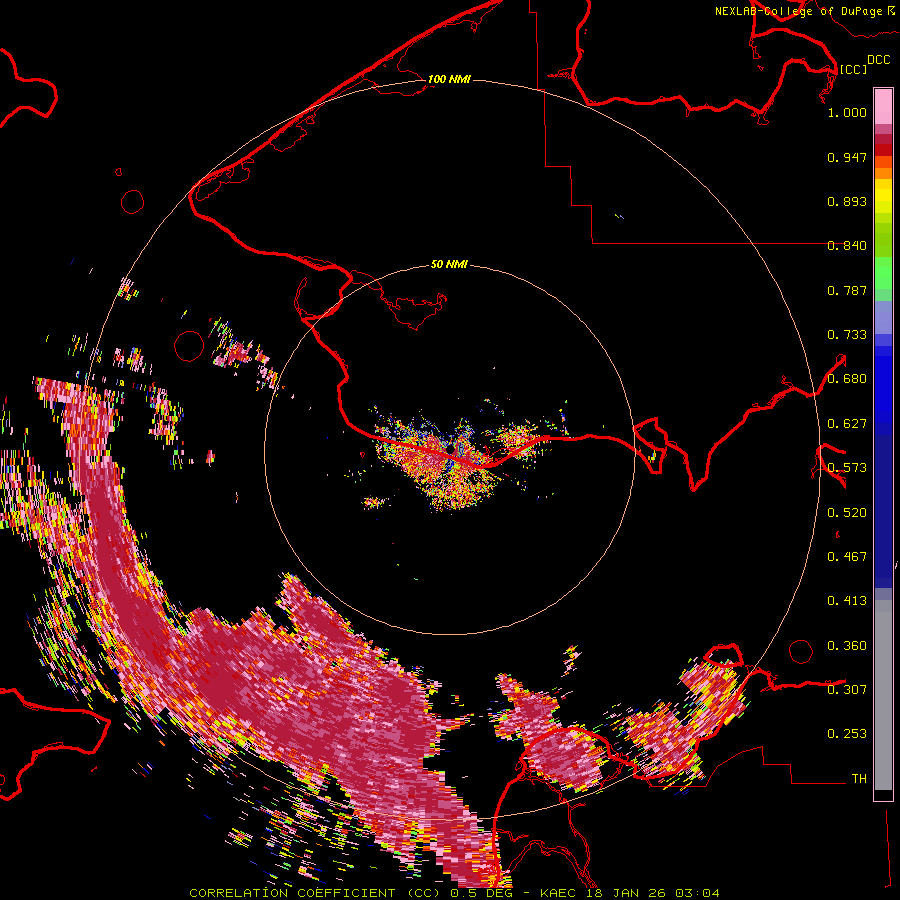Click the 100 NMI range ring label
This screenshot has height=900, width=900.
449,79
